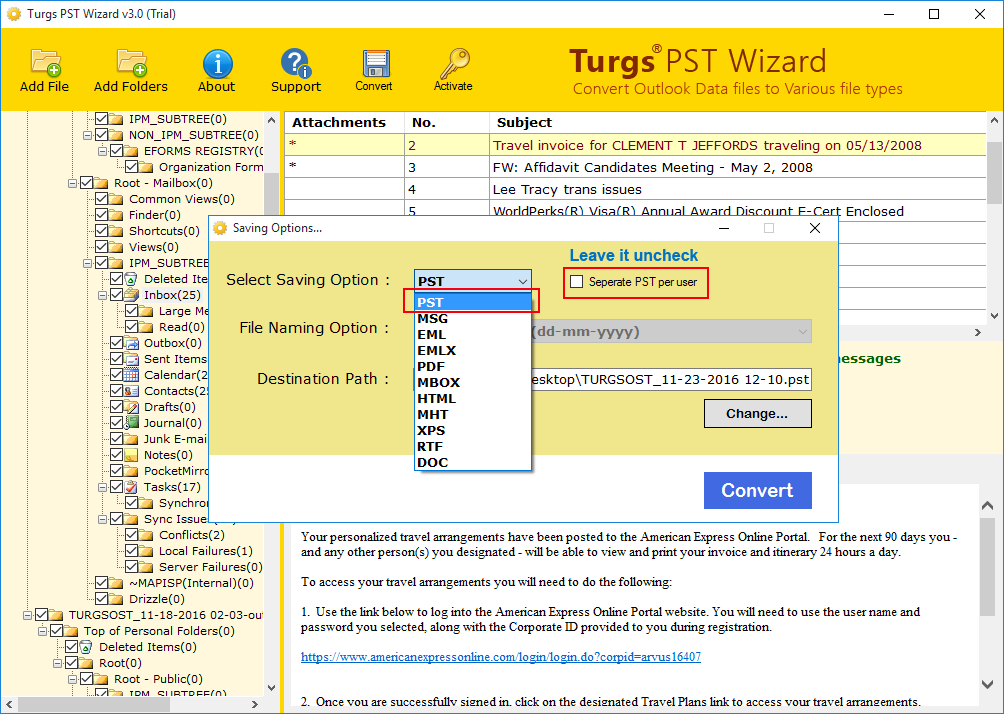Click the Junk E-mail folder icon
This screenshot has height=714, width=1004.
coord(131,439)
